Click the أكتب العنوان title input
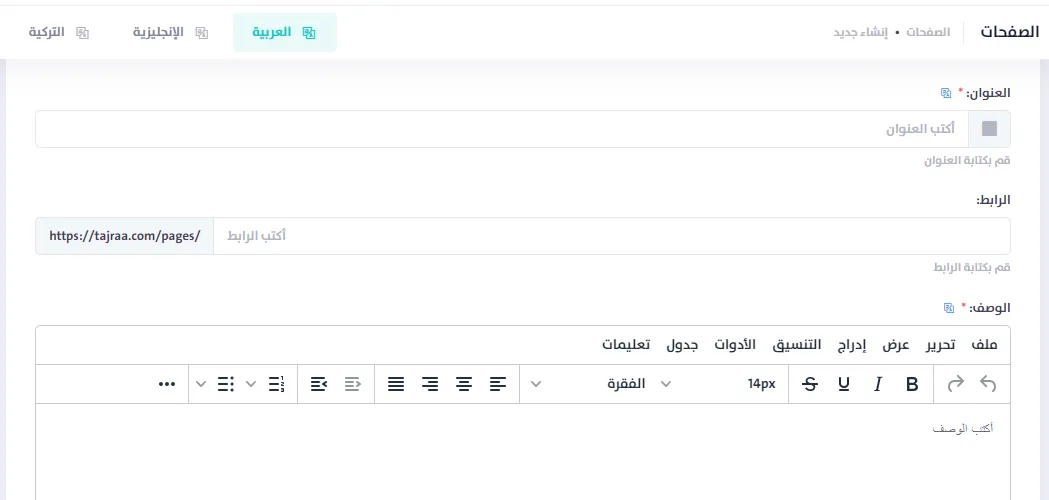Image resolution: width=1049 pixels, height=500 pixels. coord(502,129)
